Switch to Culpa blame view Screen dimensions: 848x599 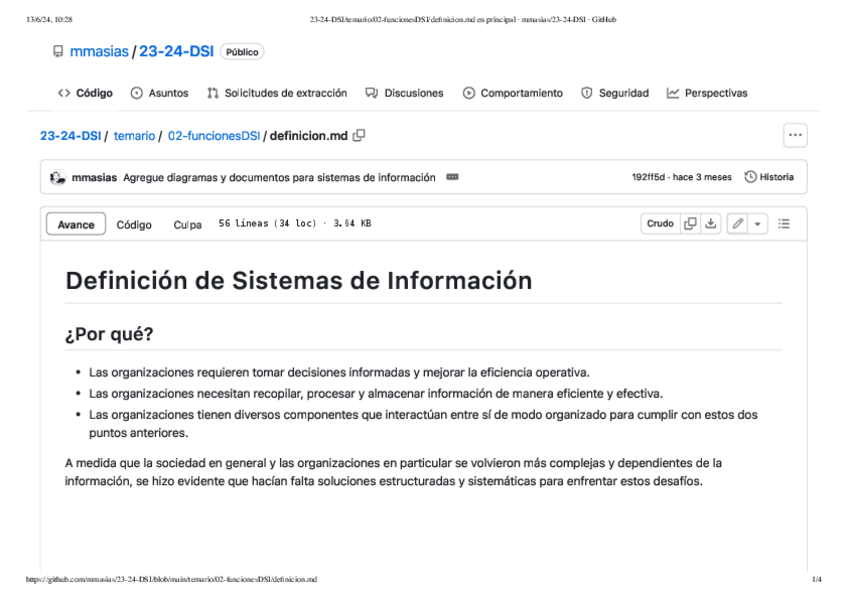[187, 225]
